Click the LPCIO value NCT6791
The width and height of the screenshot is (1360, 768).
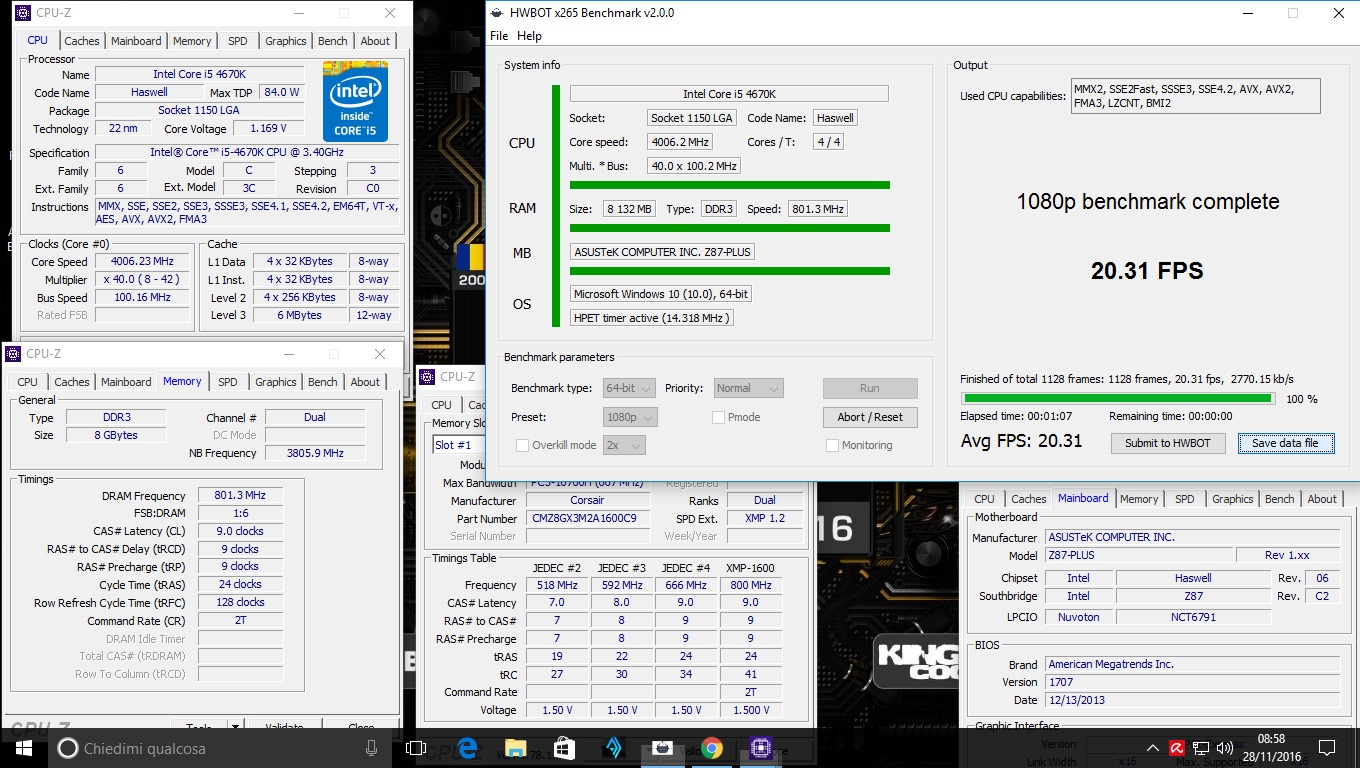pos(1192,617)
